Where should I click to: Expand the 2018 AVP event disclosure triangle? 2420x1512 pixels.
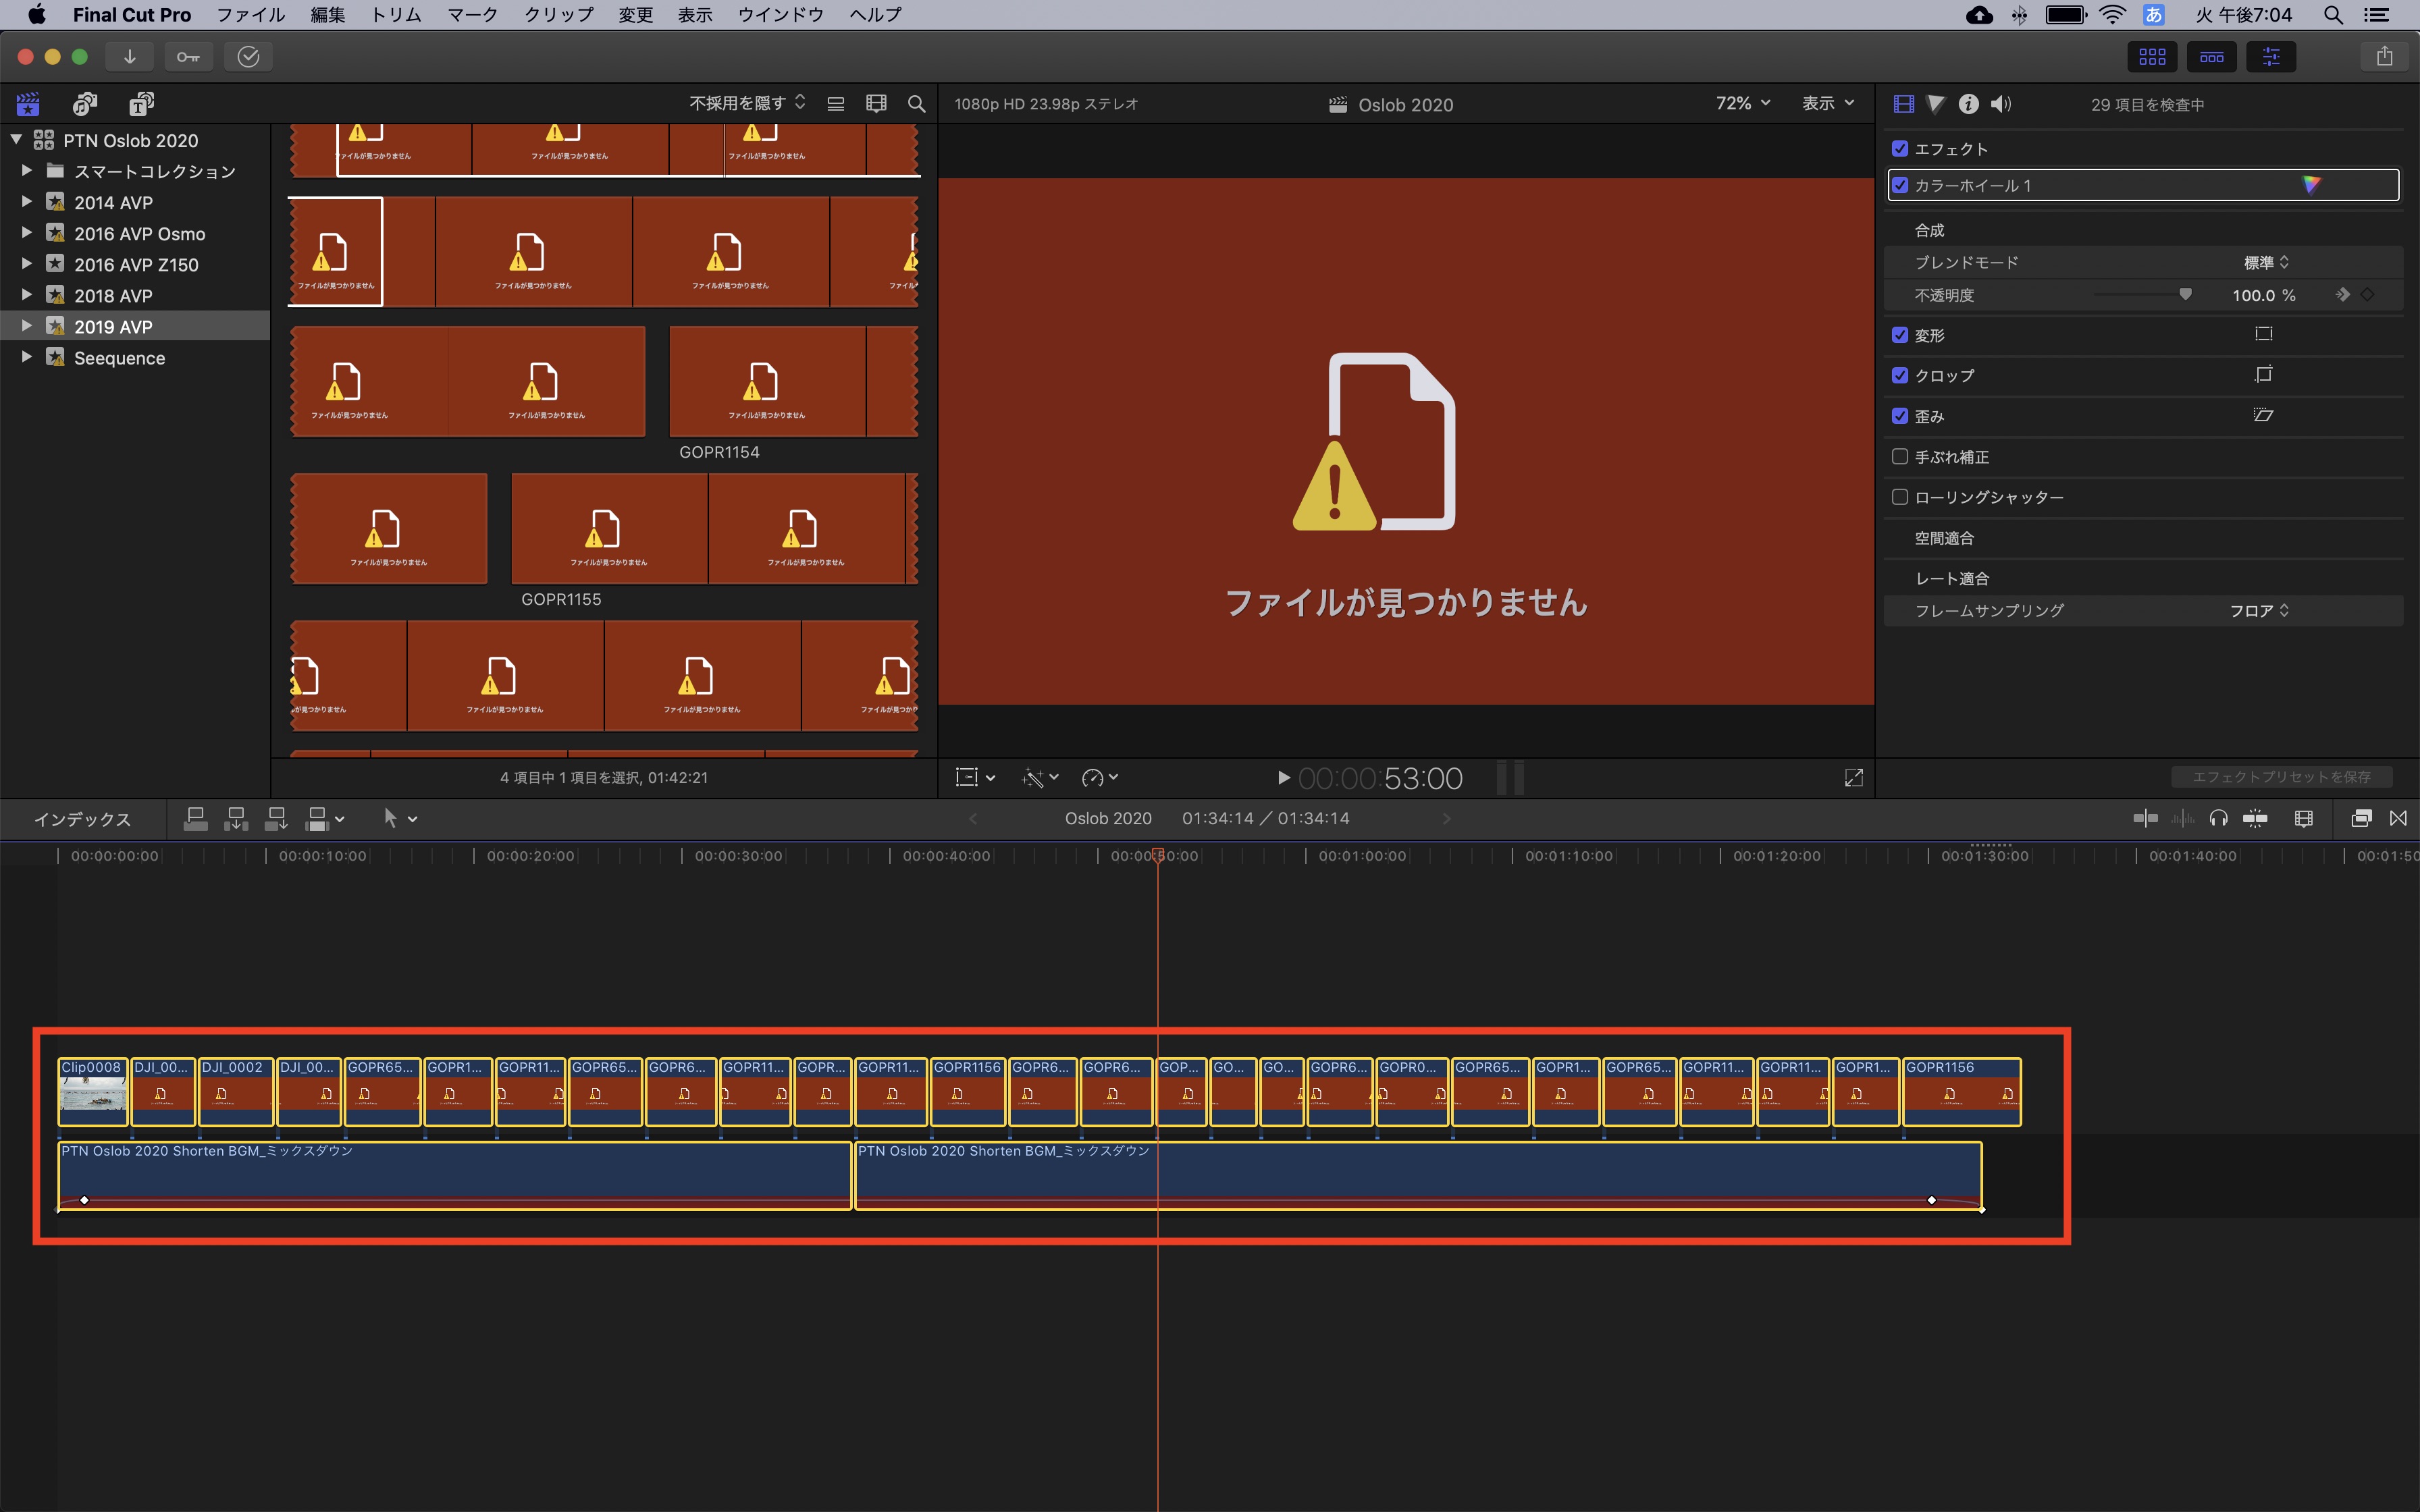27,296
